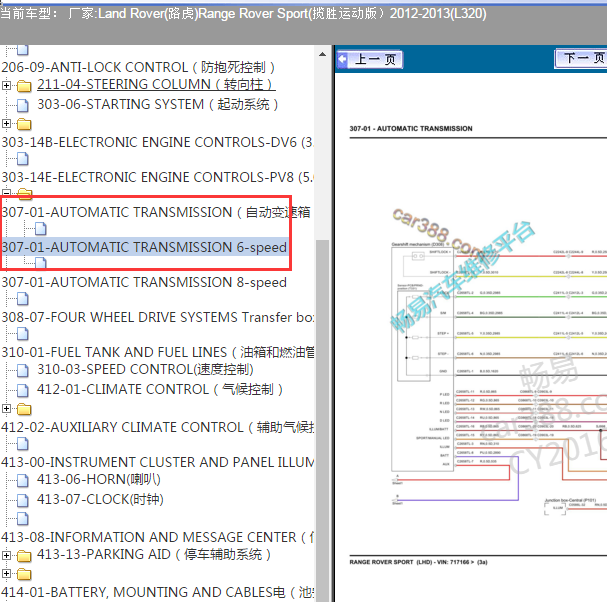The width and height of the screenshot is (607, 602).
Task: Click page icon beside 413-07-CLOCK
Action: (x=23, y=500)
